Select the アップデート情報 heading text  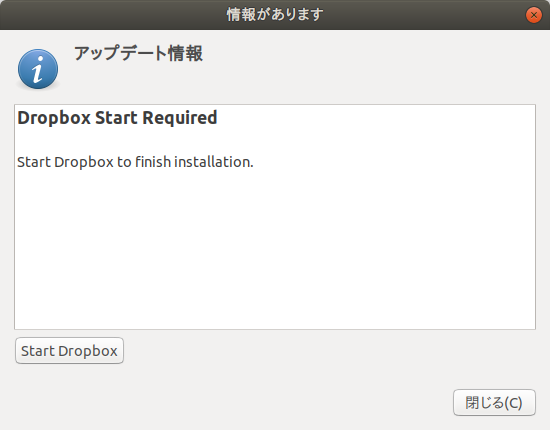[x=138, y=53]
